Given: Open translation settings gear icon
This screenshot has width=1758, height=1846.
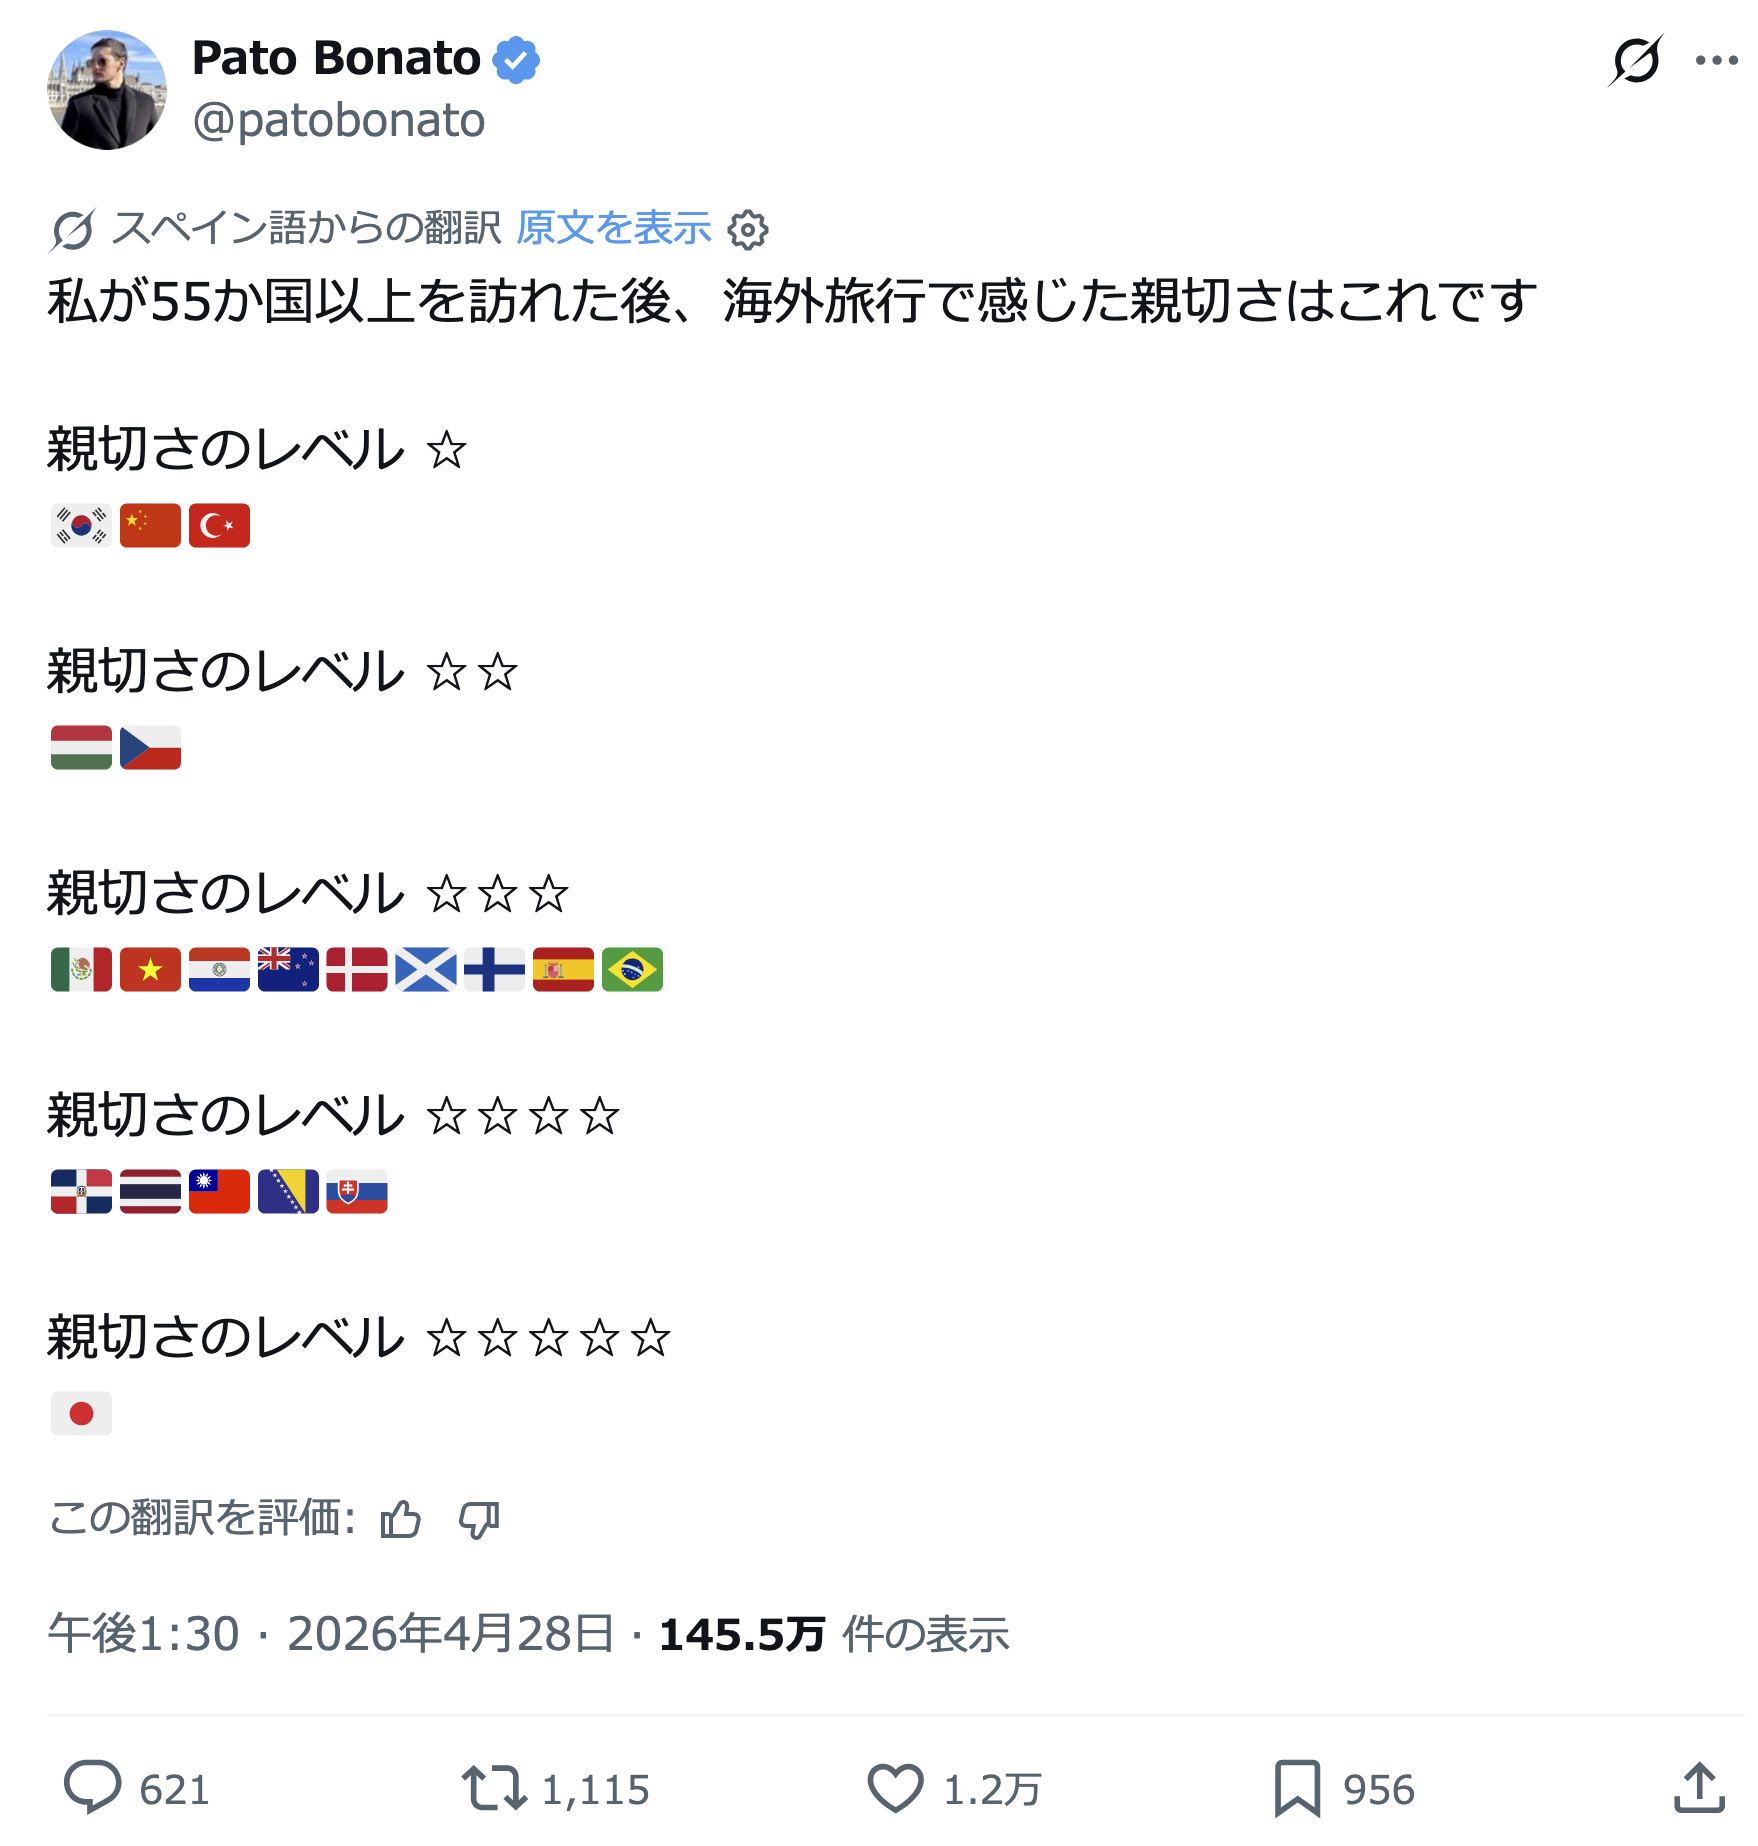Looking at the screenshot, I should pos(748,230).
